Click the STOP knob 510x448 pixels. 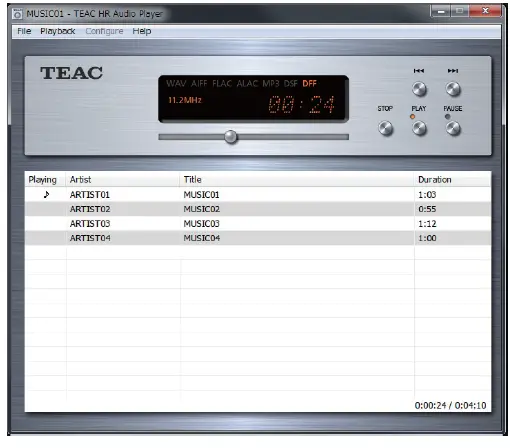386,128
